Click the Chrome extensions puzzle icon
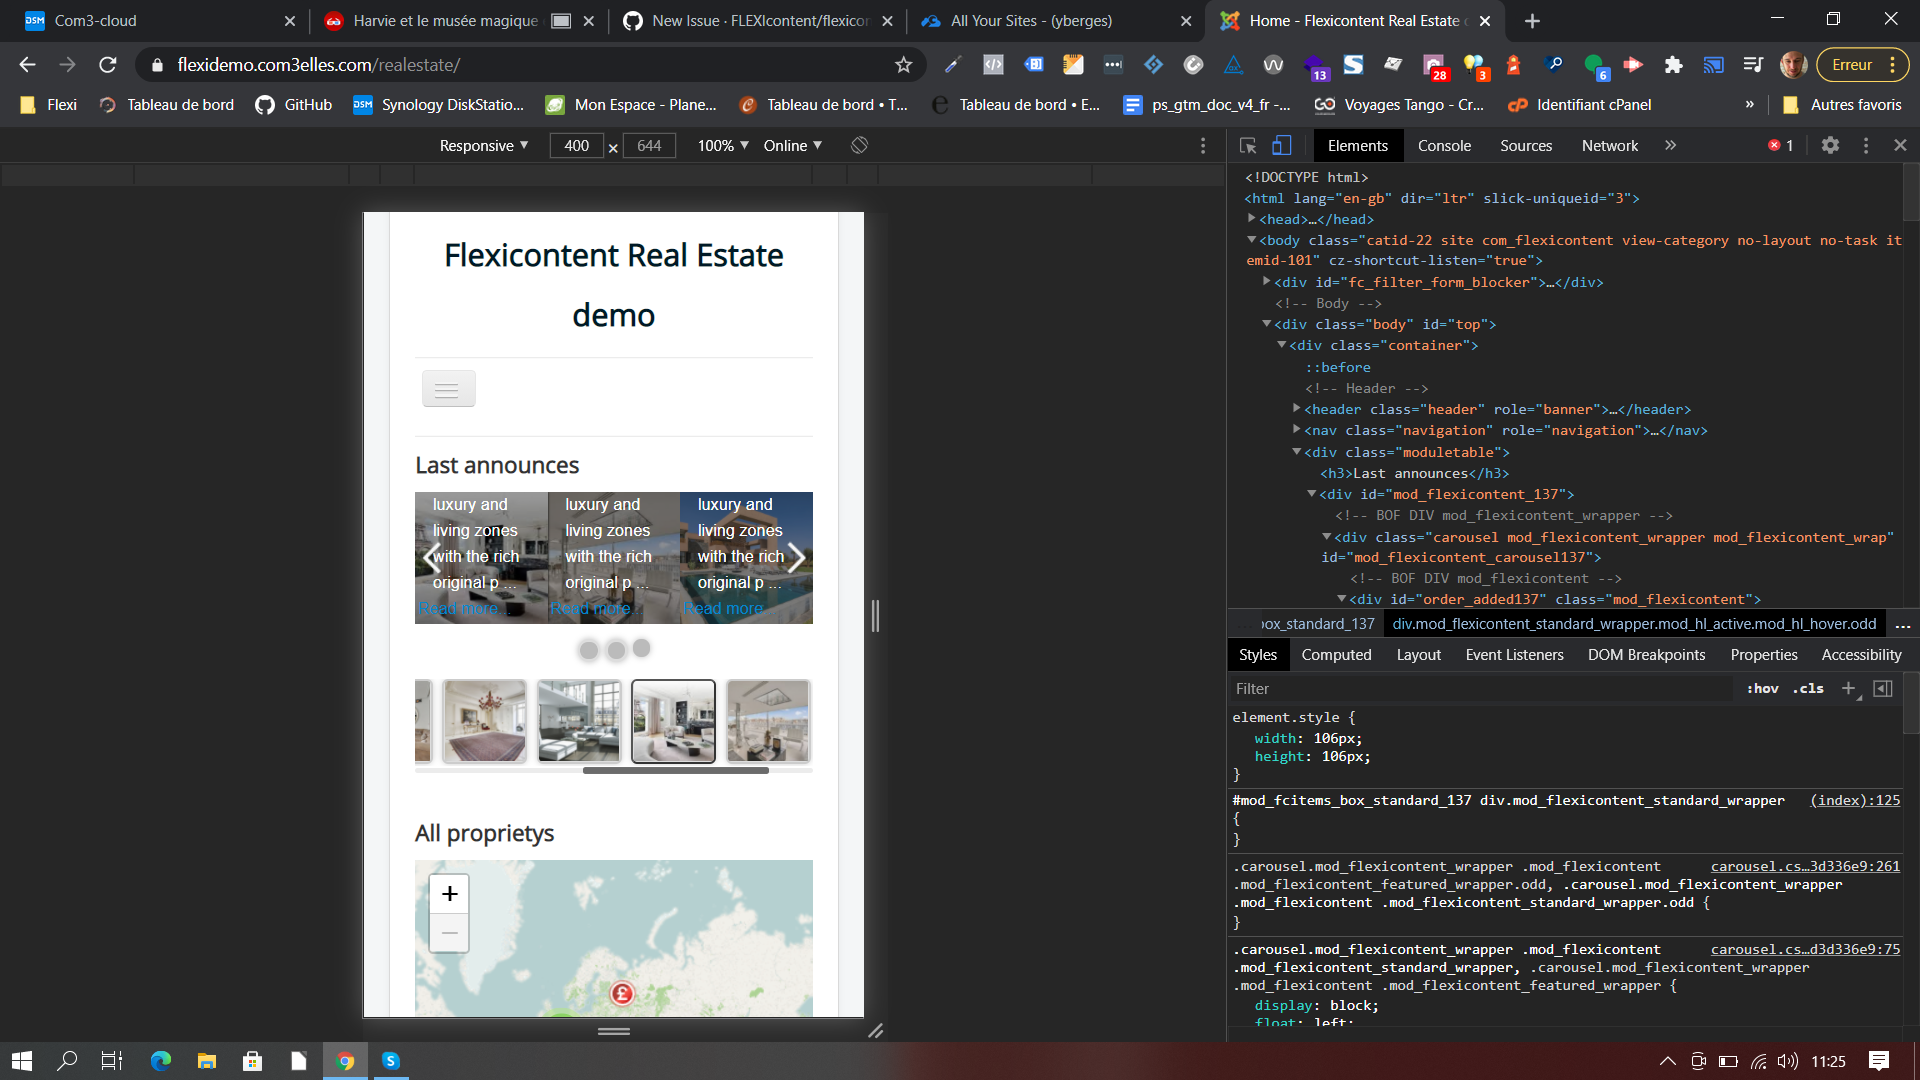1920x1080 pixels. click(x=1673, y=64)
